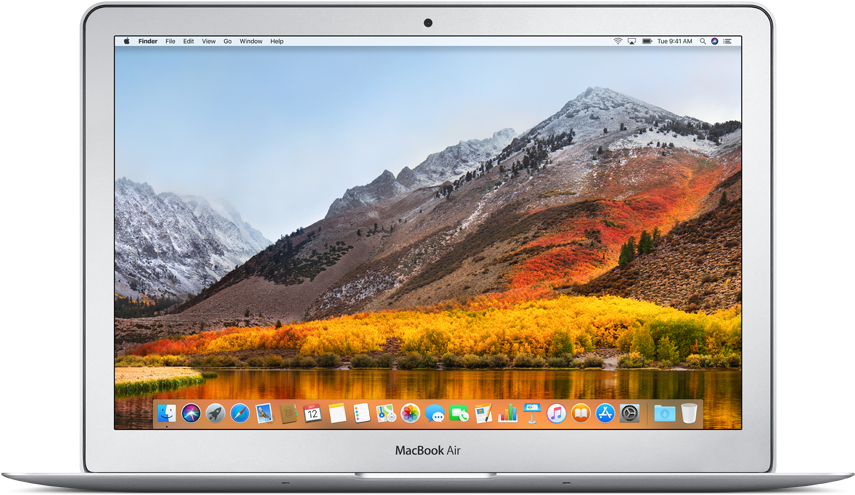Launch Messages from the dock
Viewport: 855px width, 495px height.
click(435, 413)
